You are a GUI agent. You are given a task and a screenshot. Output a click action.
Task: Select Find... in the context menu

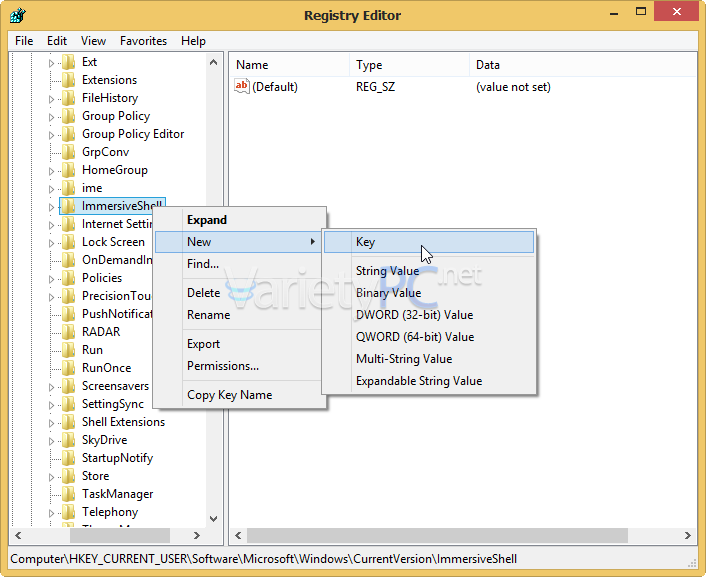click(x=239, y=264)
